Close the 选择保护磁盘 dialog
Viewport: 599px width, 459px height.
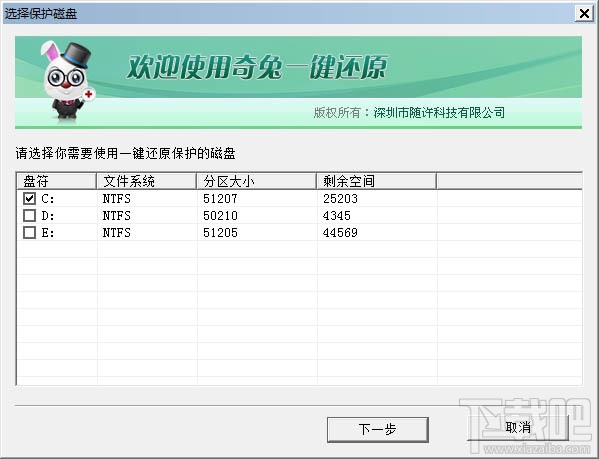(x=584, y=14)
